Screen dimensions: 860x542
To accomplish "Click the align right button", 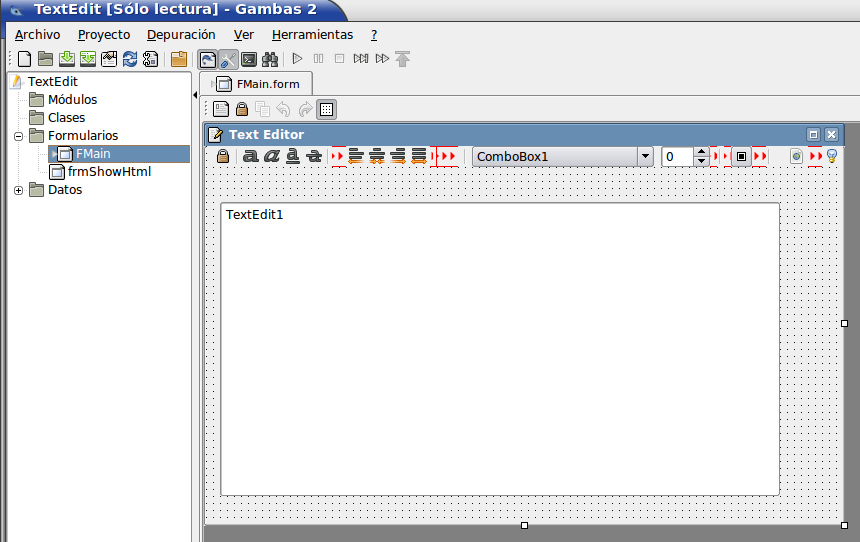I will (x=398, y=156).
